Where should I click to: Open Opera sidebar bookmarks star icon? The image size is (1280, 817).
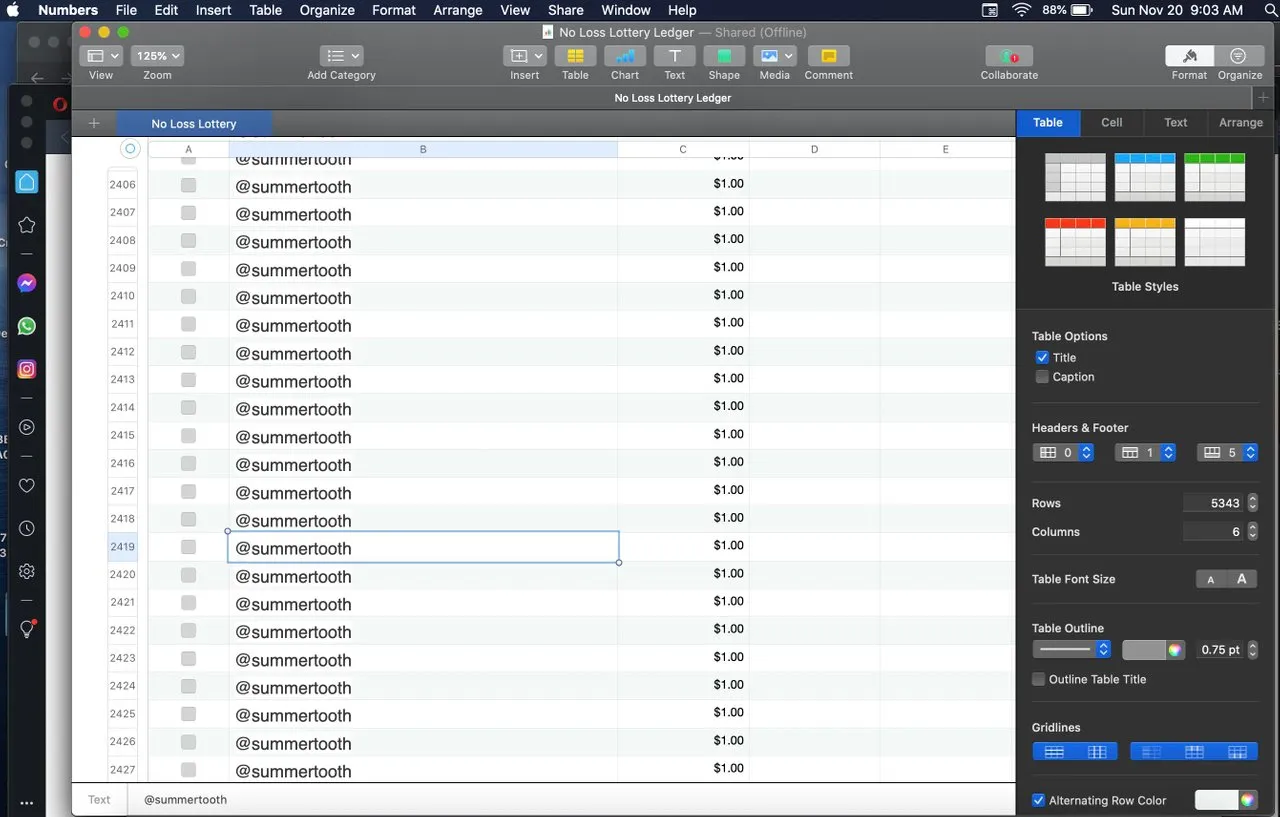[27, 226]
